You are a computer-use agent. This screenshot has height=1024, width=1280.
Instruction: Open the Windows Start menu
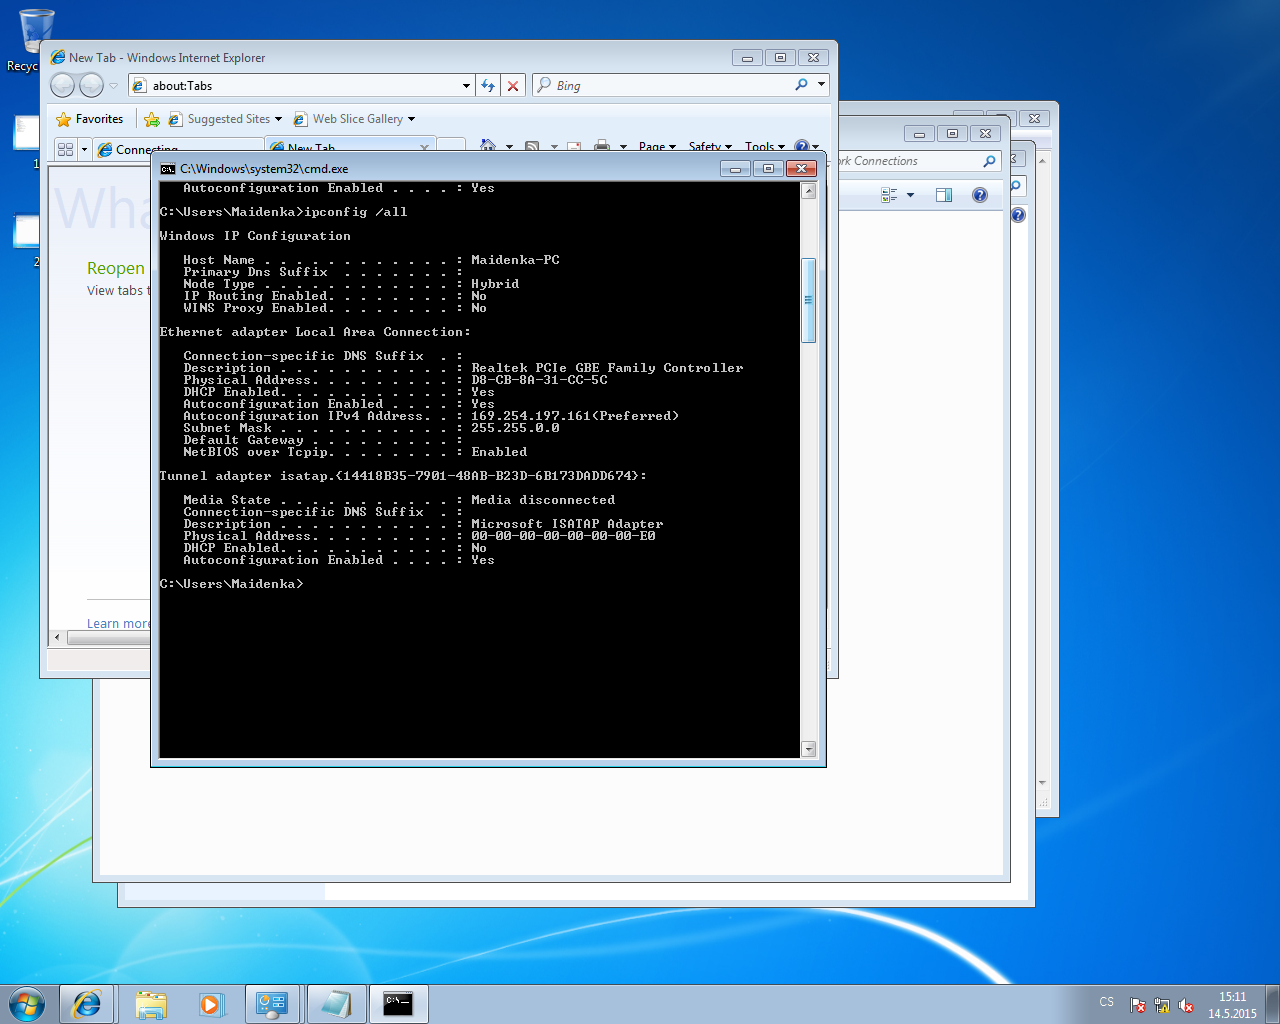tap(27, 1004)
